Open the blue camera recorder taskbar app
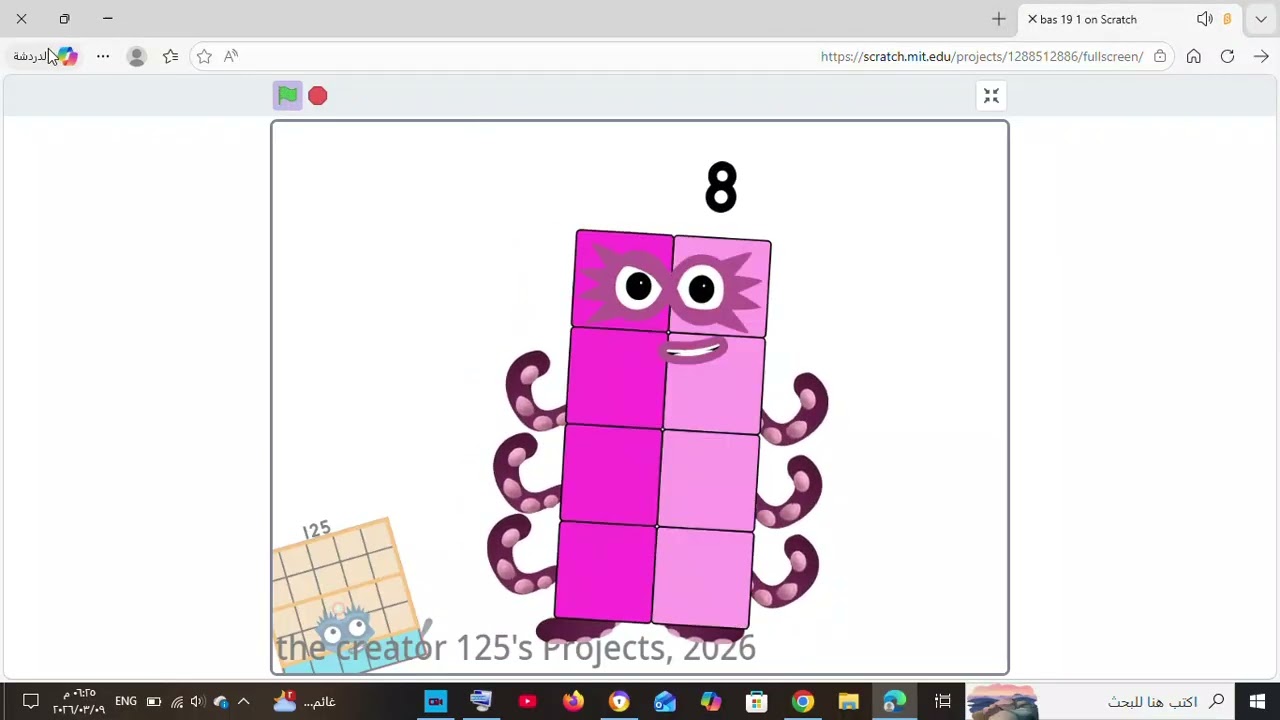1280x720 pixels. click(436, 702)
